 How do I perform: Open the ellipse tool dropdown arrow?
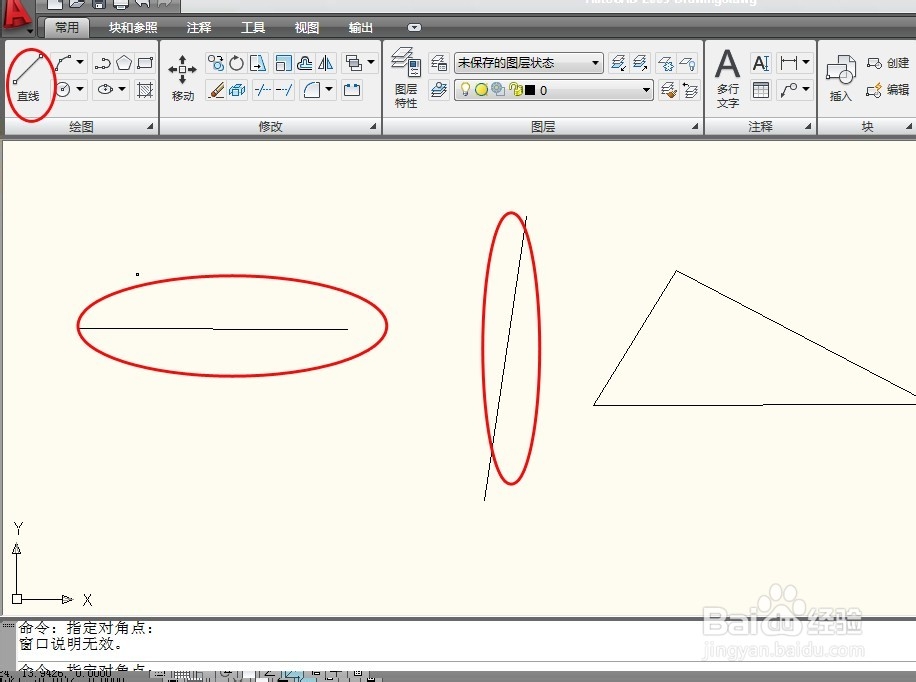click(122, 89)
